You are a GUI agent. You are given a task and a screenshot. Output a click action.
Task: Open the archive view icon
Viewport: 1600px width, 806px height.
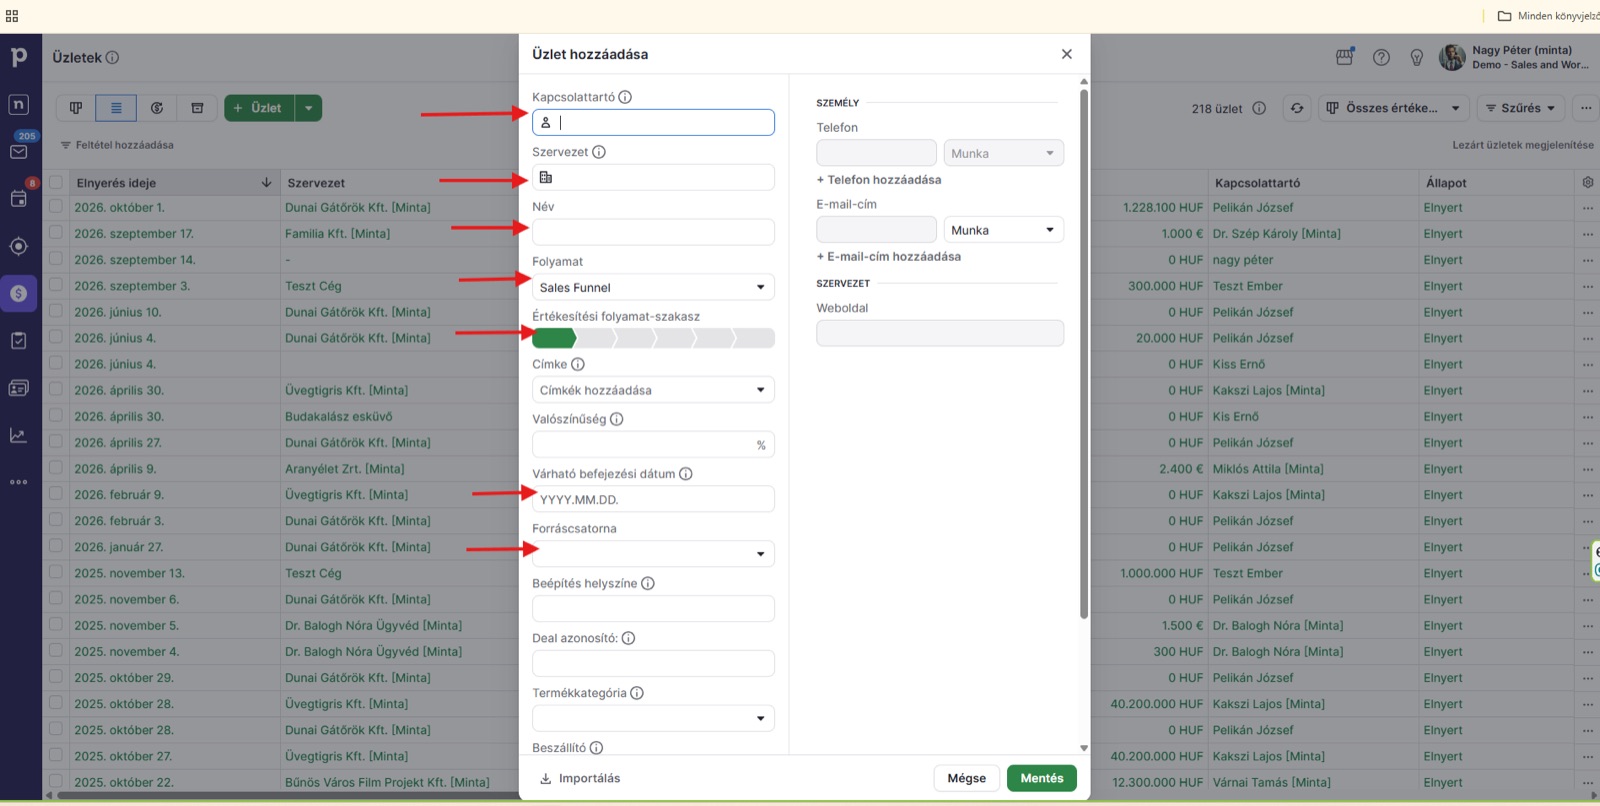point(197,108)
